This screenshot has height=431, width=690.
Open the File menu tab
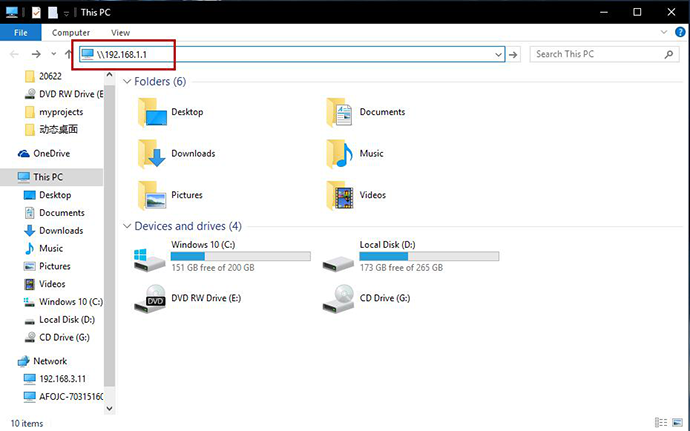point(20,33)
